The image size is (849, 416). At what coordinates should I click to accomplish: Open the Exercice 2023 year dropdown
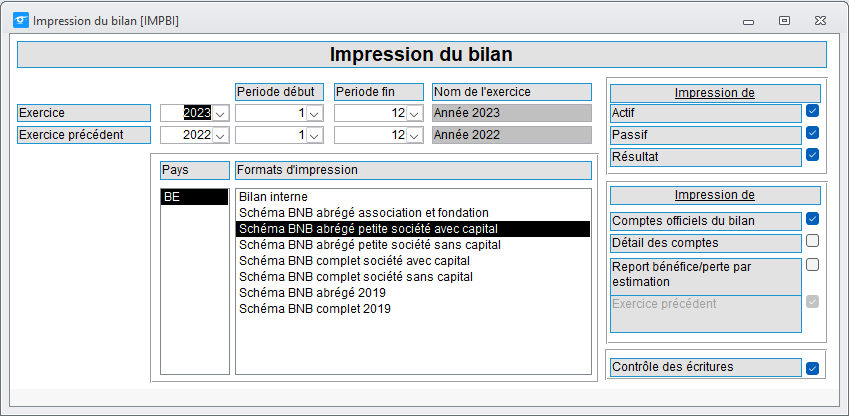[x=220, y=114]
